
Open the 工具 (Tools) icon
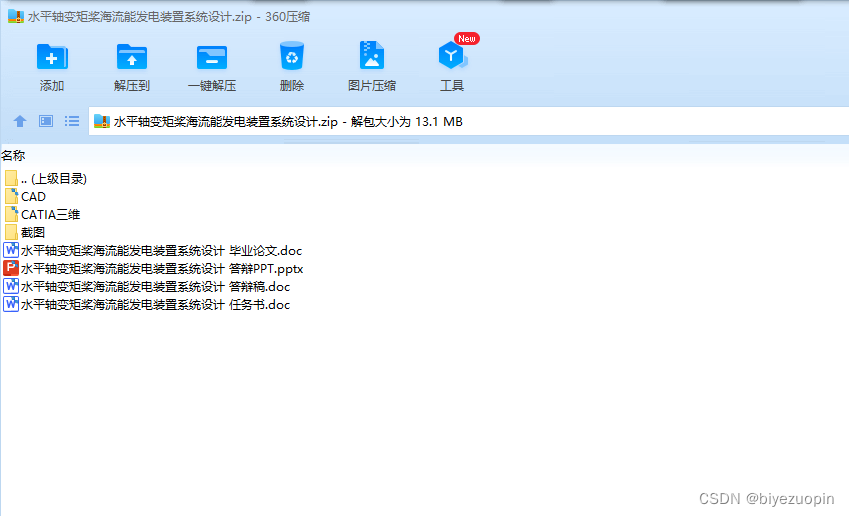click(452, 56)
